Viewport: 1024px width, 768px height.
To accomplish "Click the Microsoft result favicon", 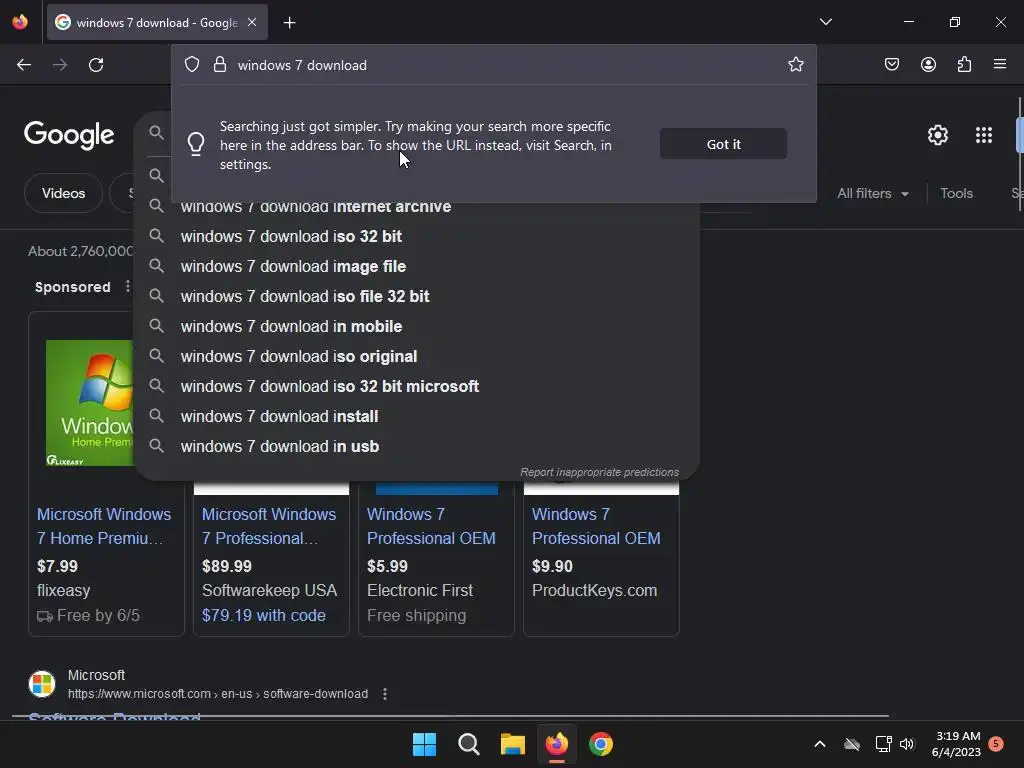I will click(x=42, y=684).
